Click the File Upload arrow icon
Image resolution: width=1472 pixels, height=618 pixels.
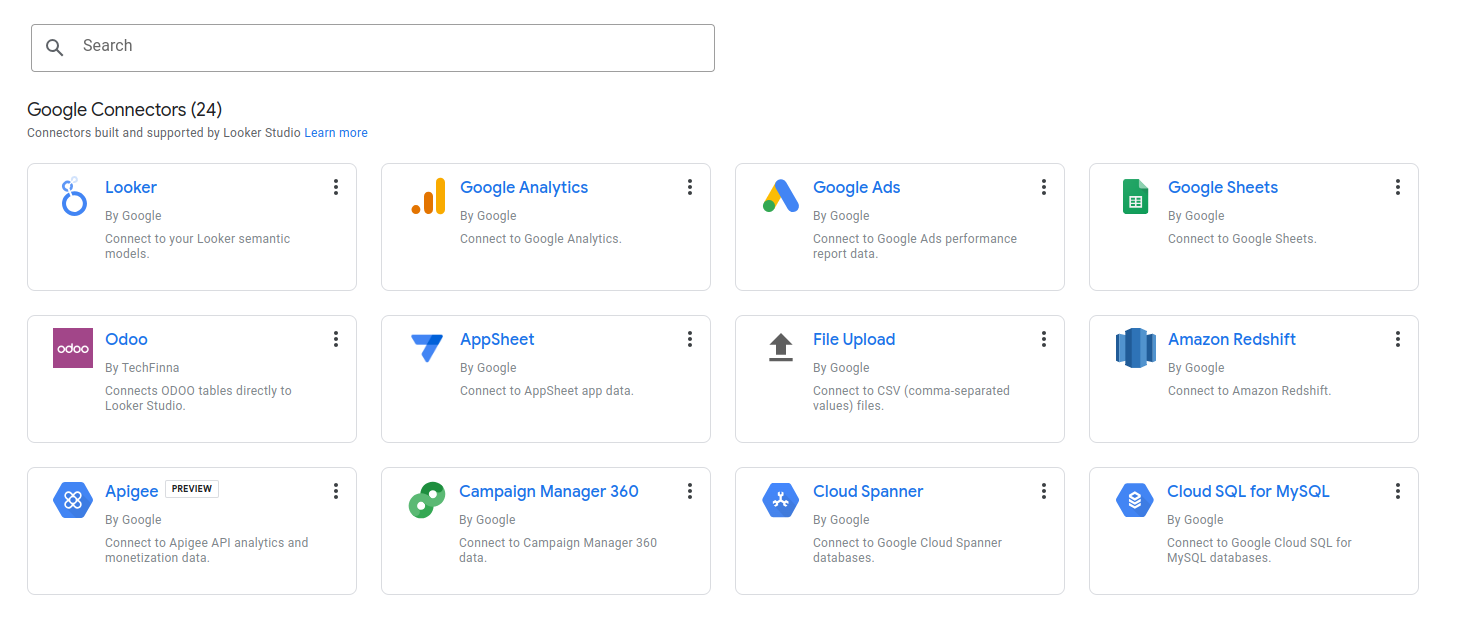pyautogui.click(x=780, y=348)
